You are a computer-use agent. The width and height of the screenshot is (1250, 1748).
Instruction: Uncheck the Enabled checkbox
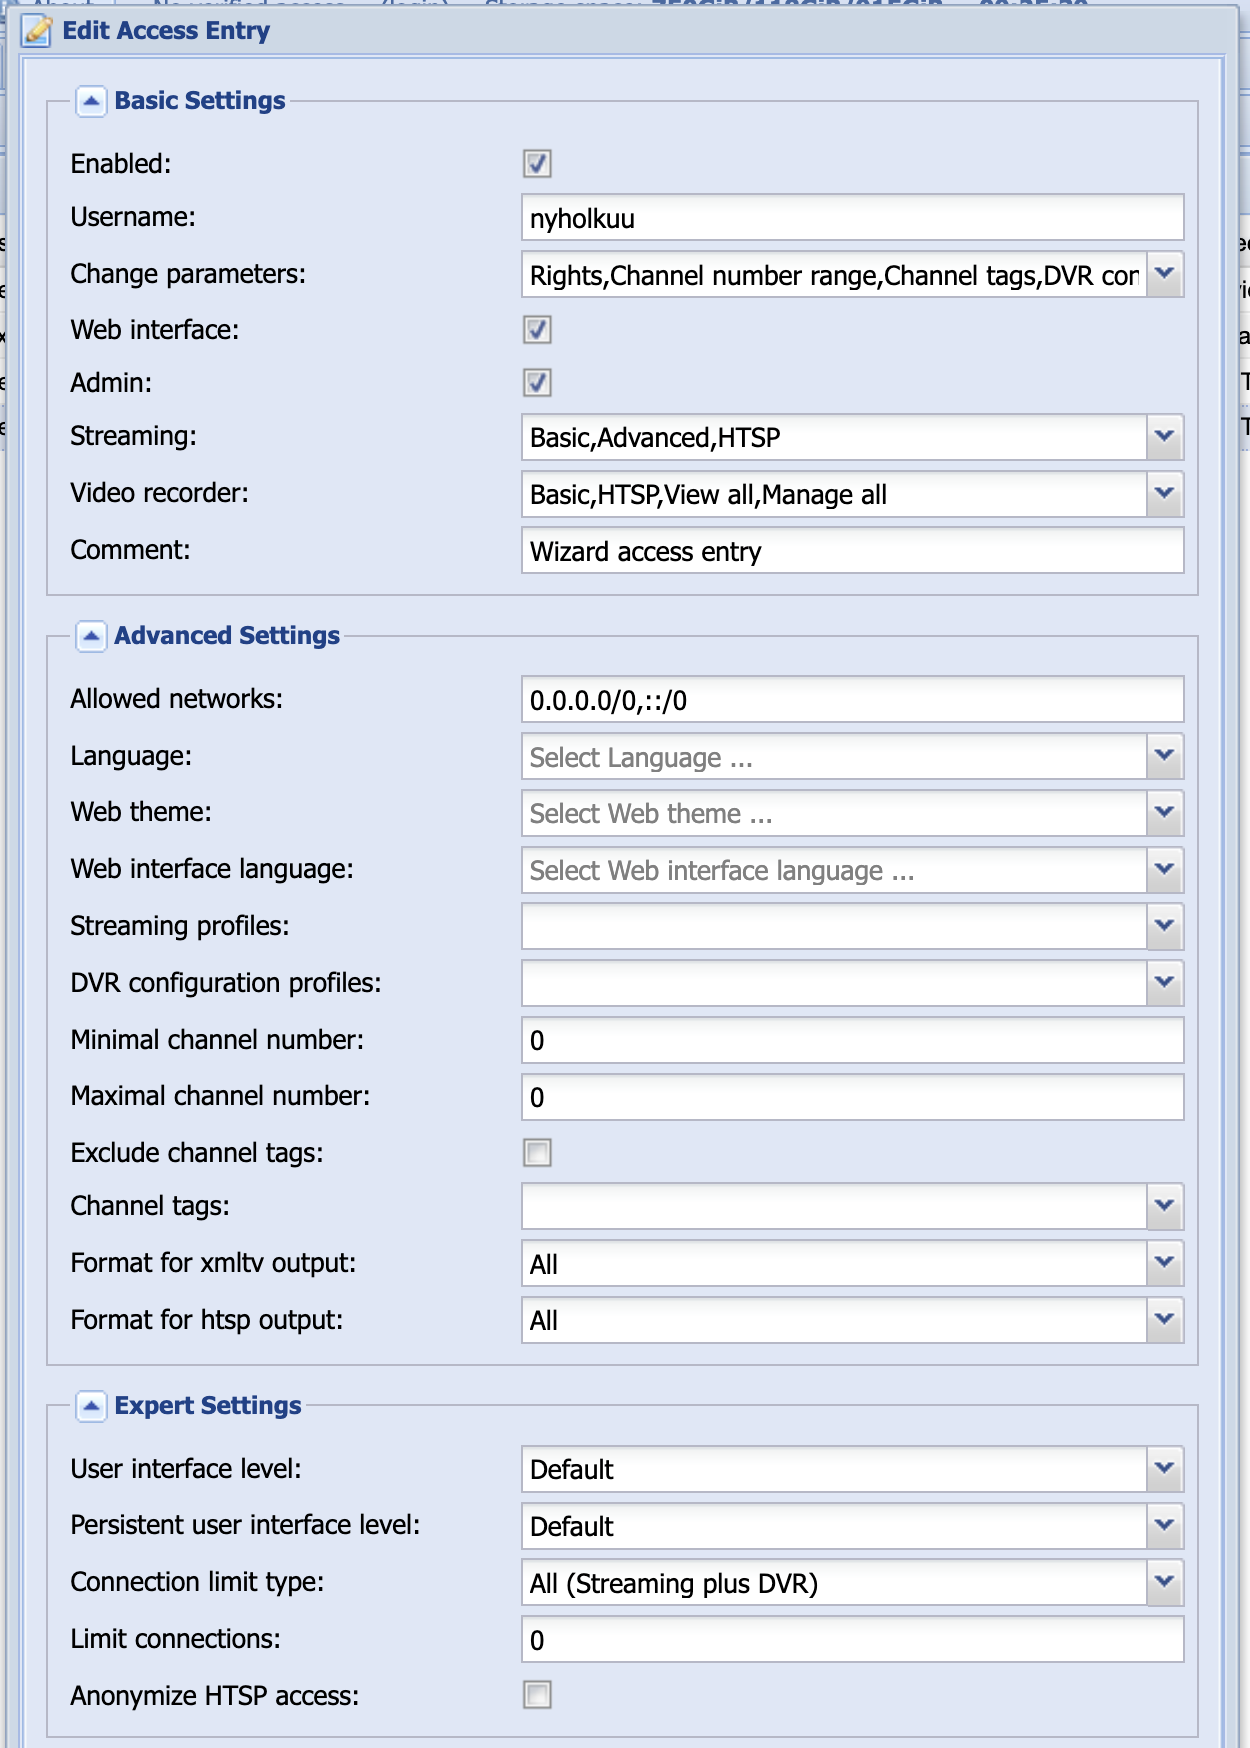pyautogui.click(x=537, y=164)
